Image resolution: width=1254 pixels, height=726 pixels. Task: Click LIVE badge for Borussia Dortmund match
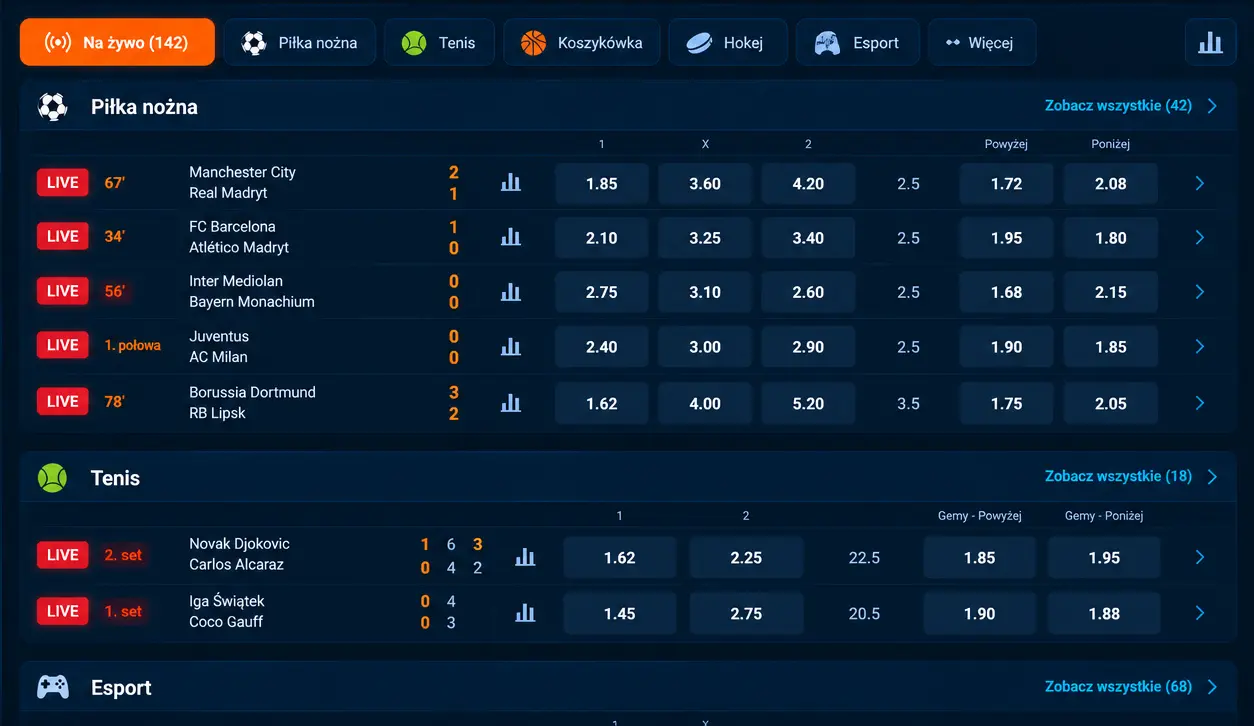pos(63,402)
